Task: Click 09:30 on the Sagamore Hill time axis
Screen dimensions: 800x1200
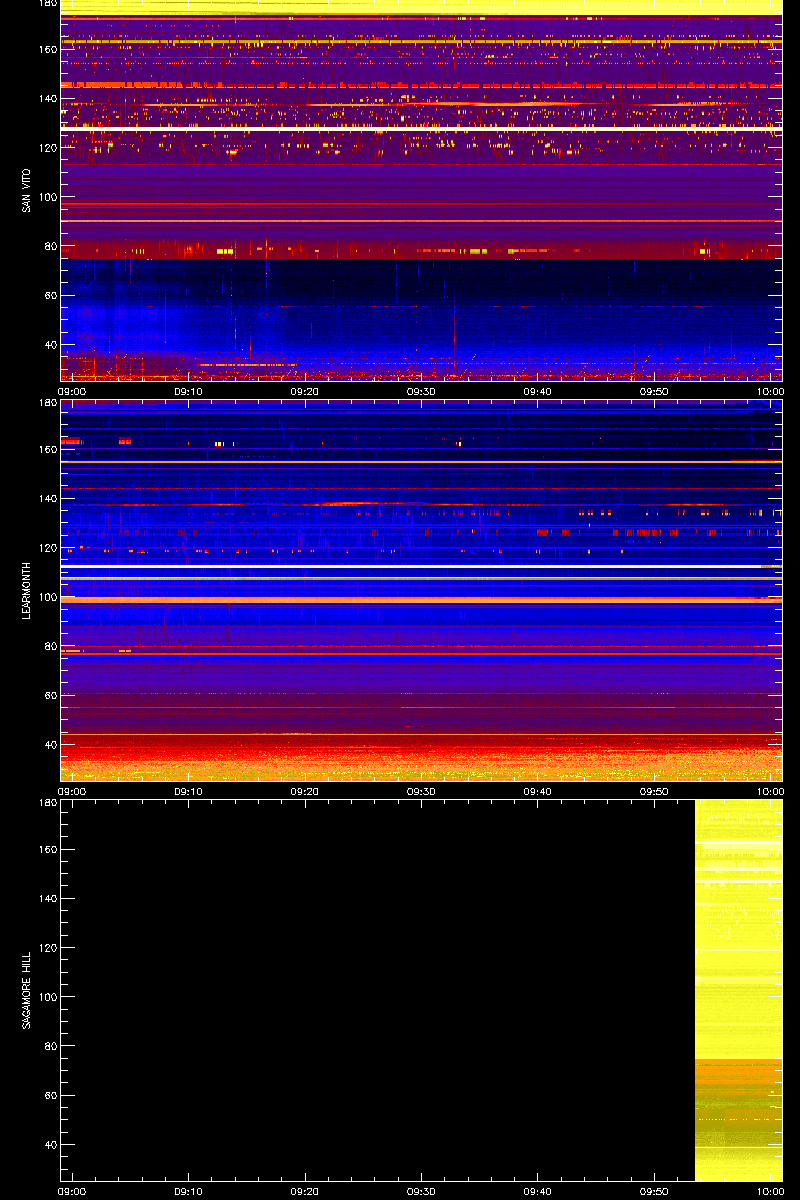Action: tap(421, 1192)
